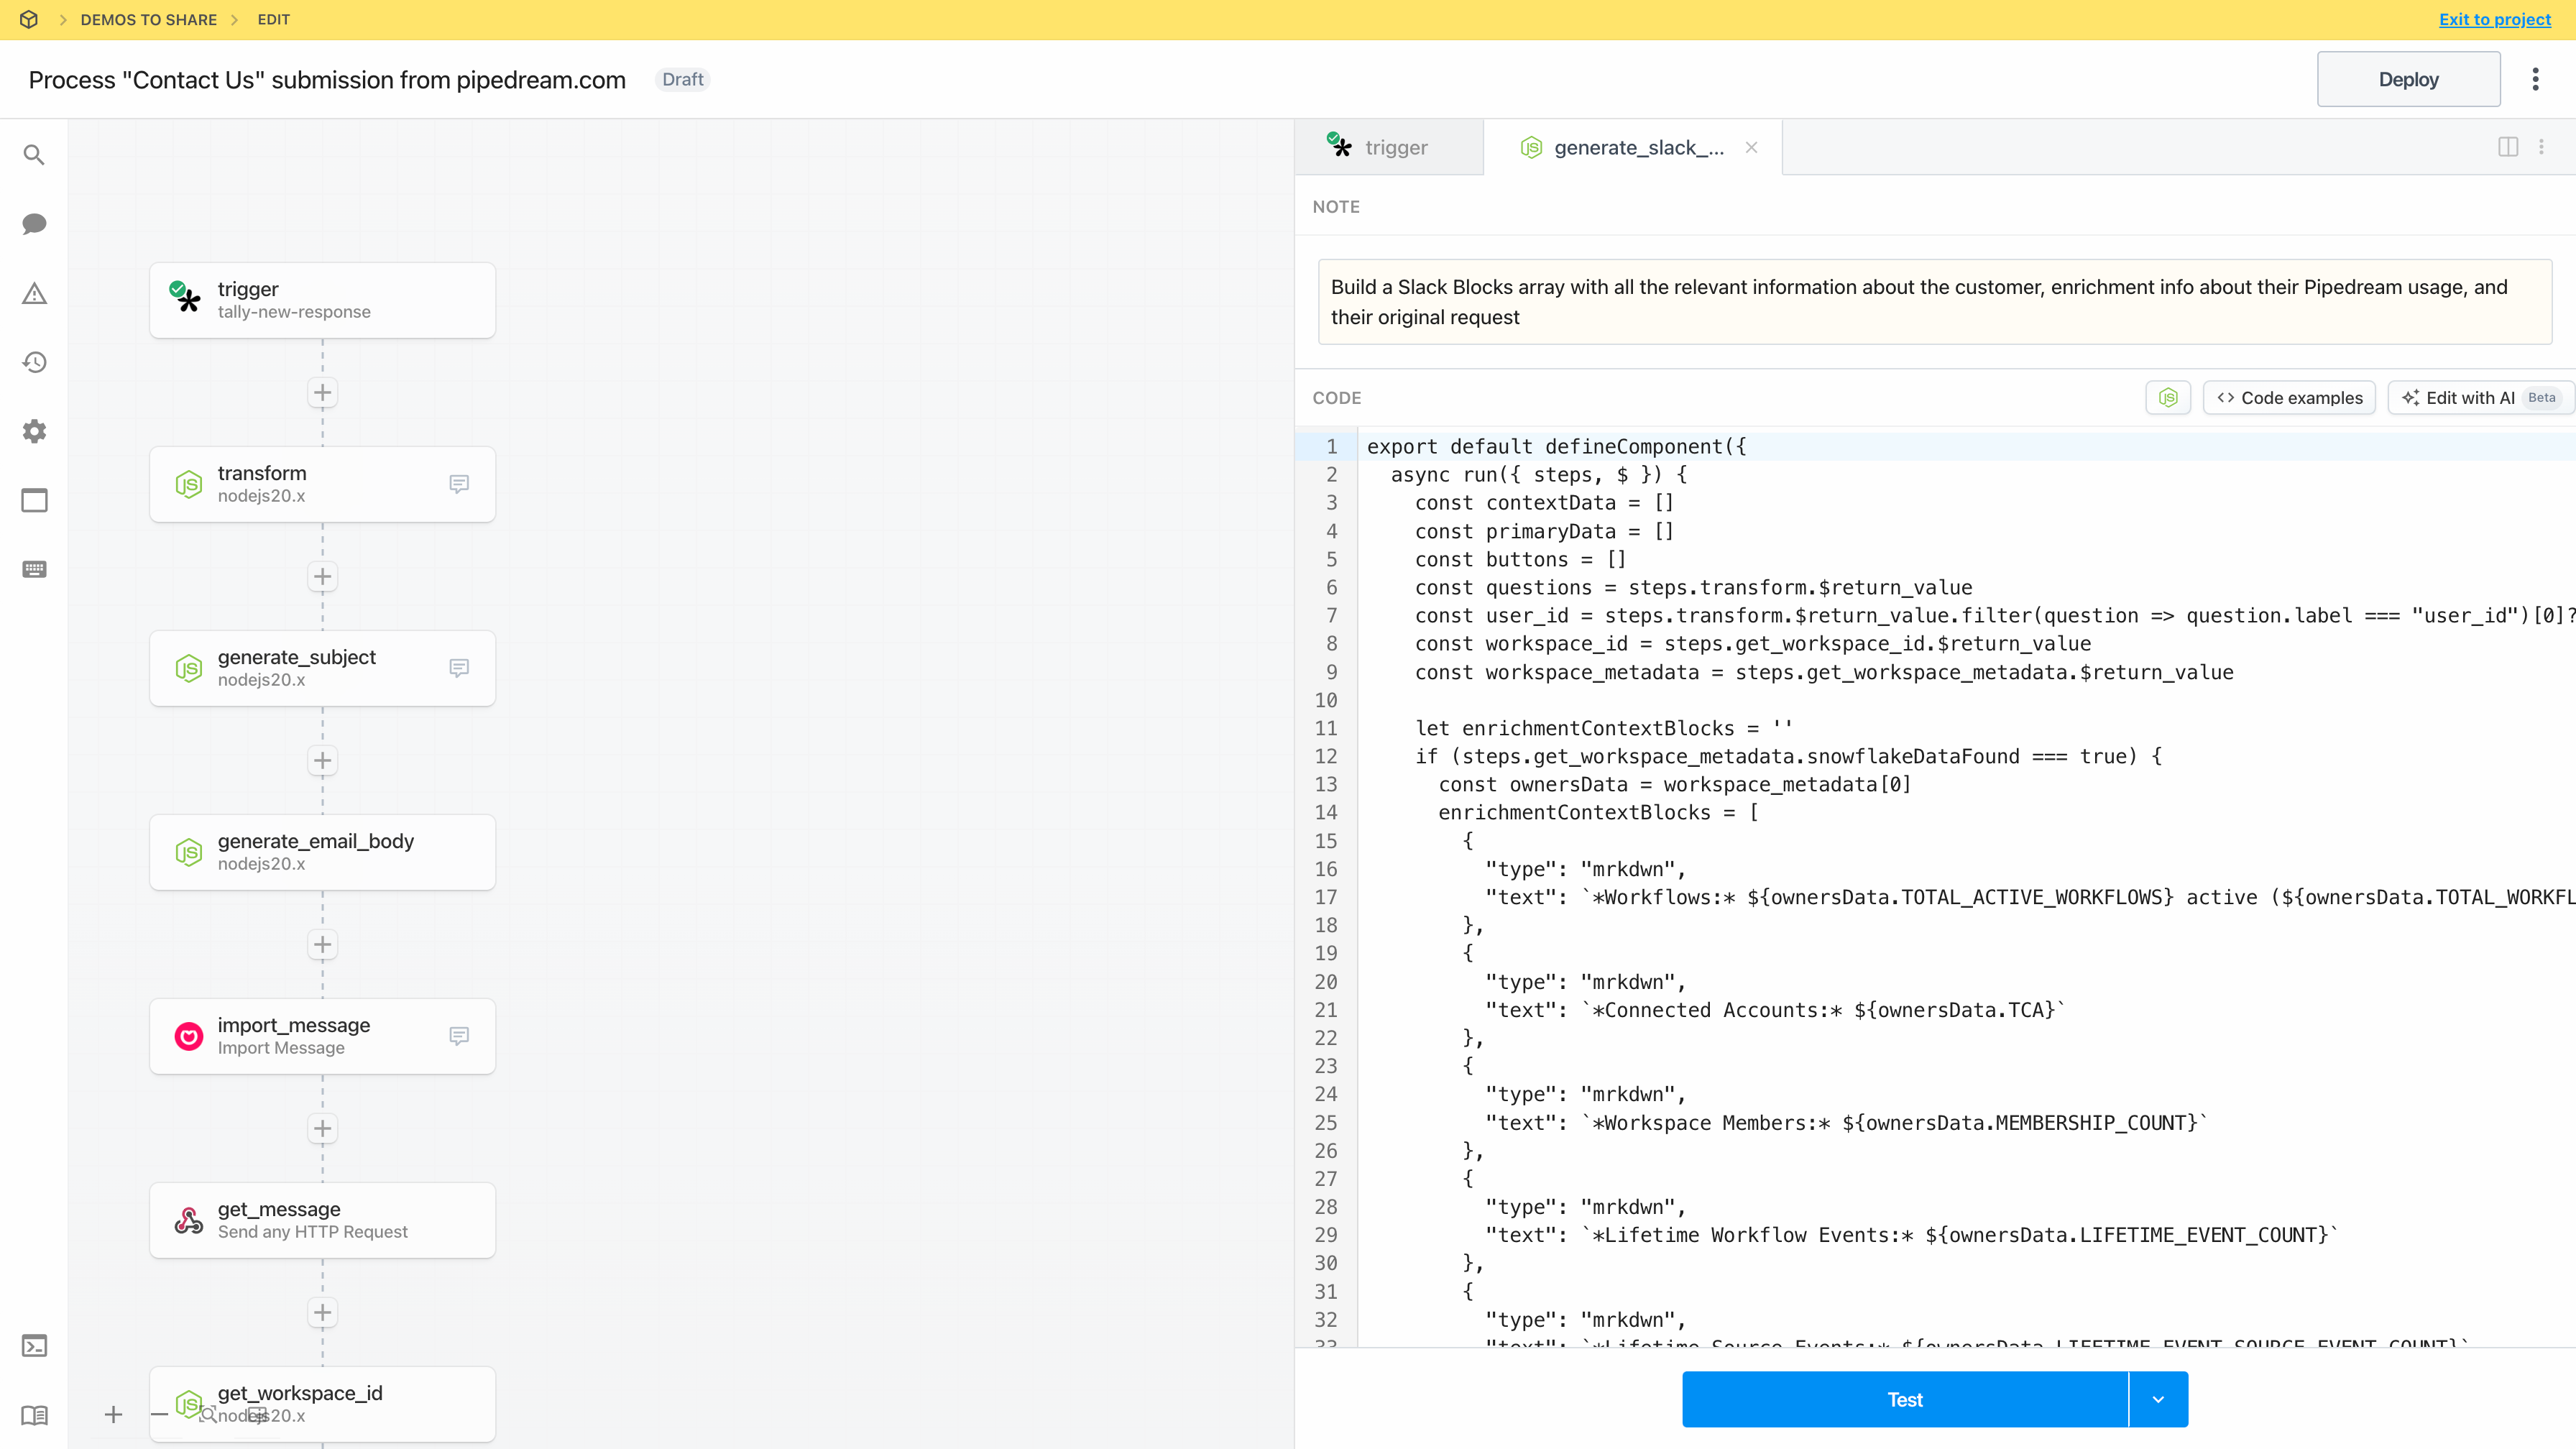Show note on transform step
2576x1449 pixels.
[459, 484]
